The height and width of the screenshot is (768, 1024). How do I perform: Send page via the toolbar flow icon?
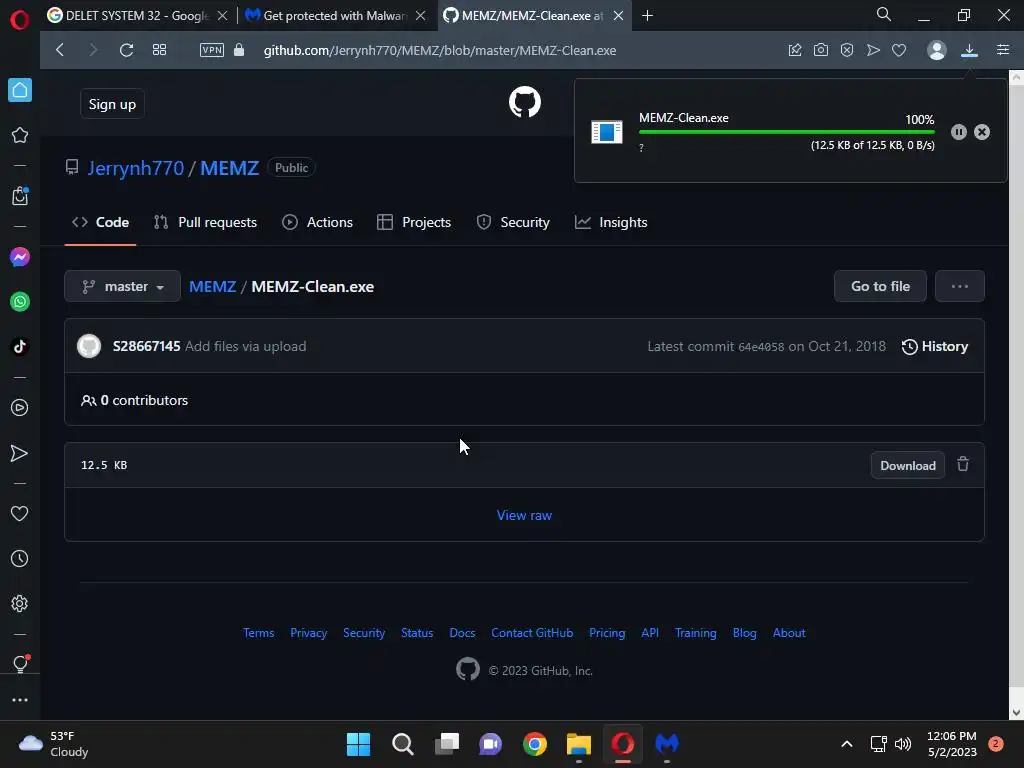[x=873, y=50]
